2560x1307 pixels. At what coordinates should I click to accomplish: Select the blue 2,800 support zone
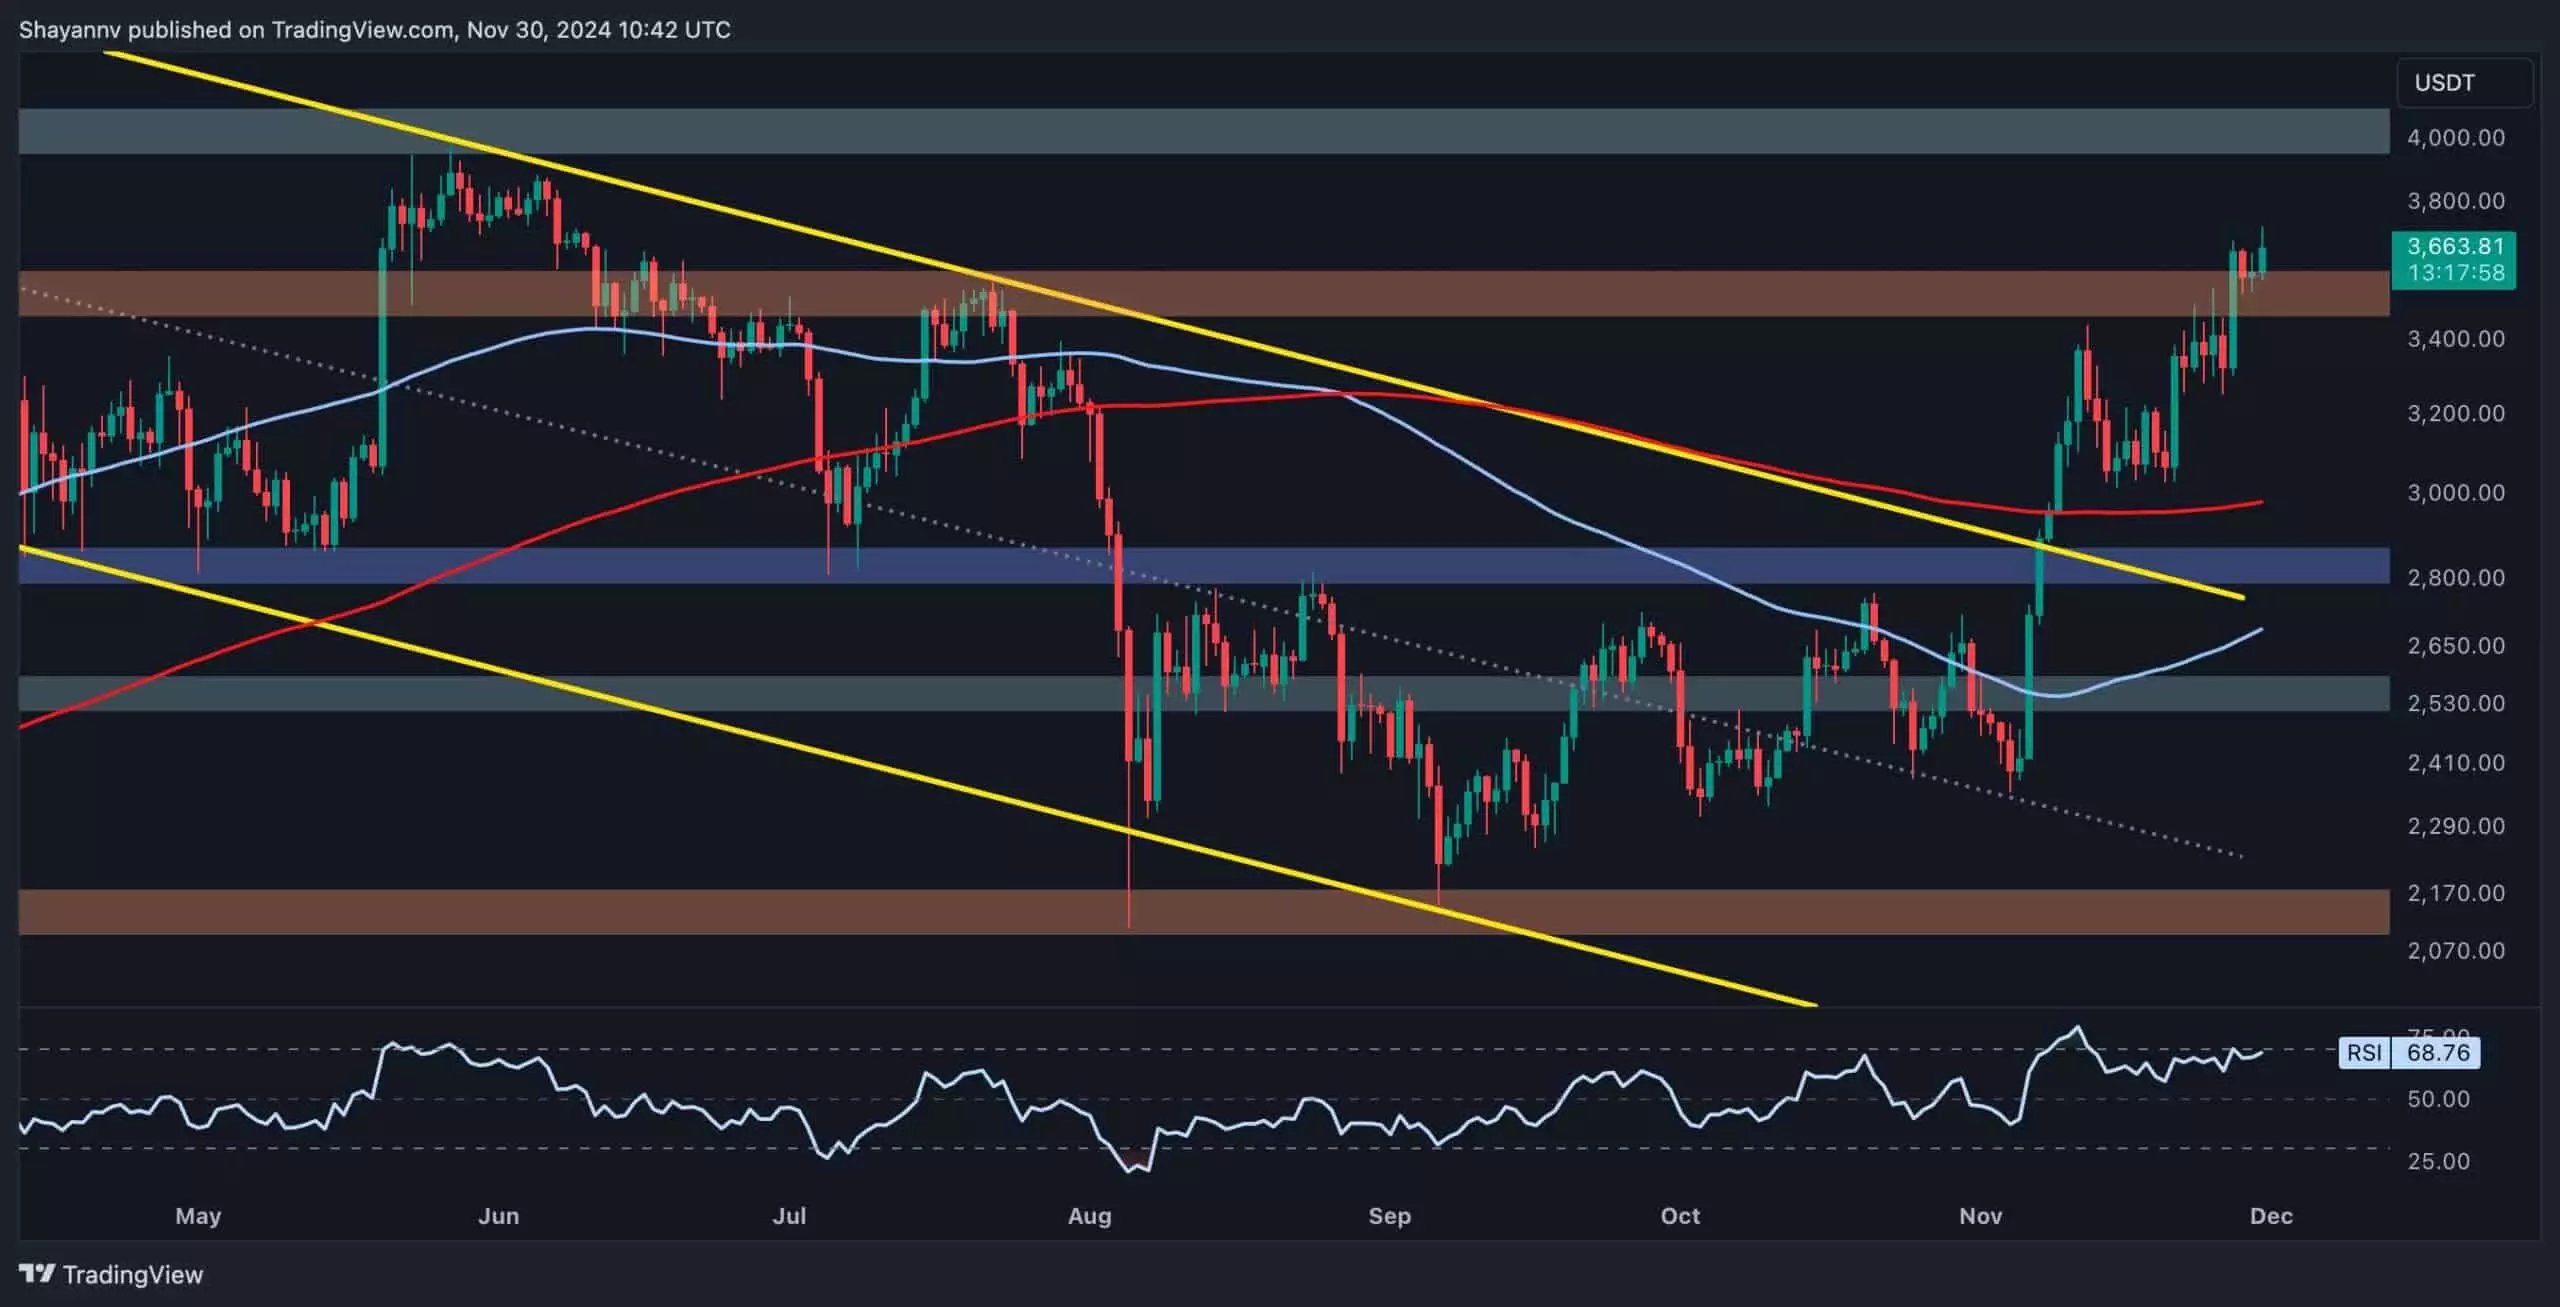(x=1204, y=565)
